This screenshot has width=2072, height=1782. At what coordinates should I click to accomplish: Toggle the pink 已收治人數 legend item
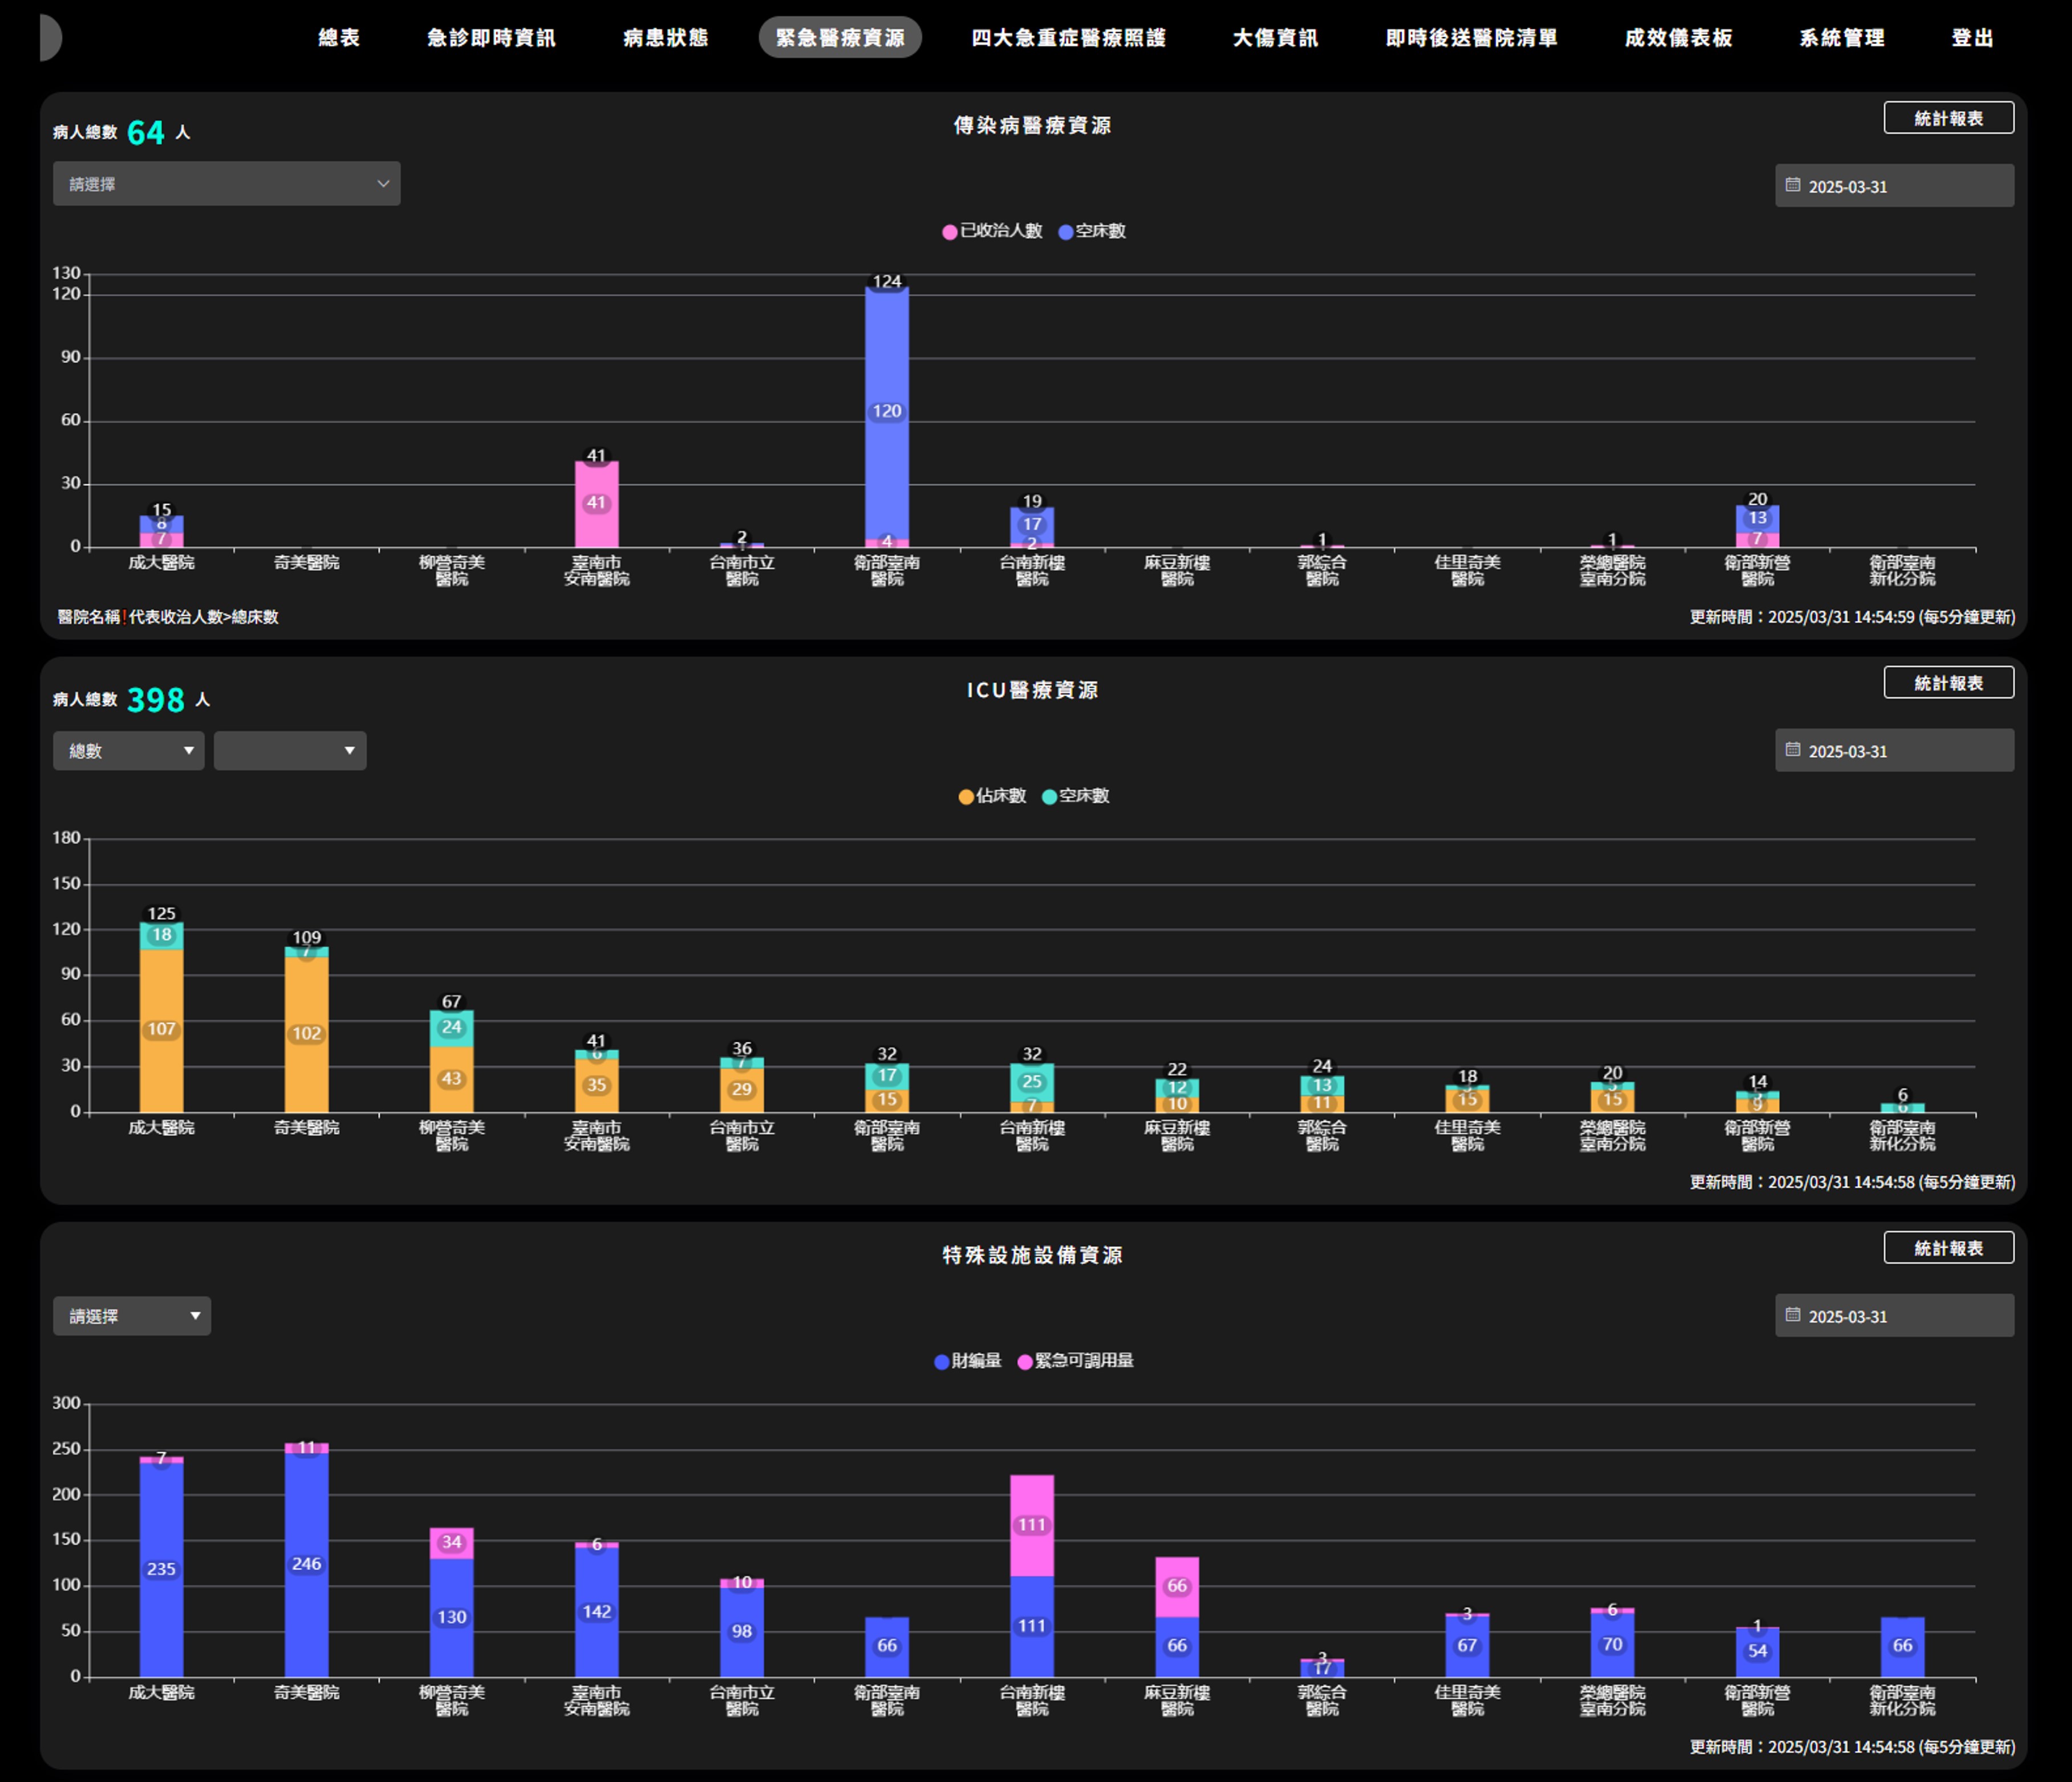(x=992, y=231)
